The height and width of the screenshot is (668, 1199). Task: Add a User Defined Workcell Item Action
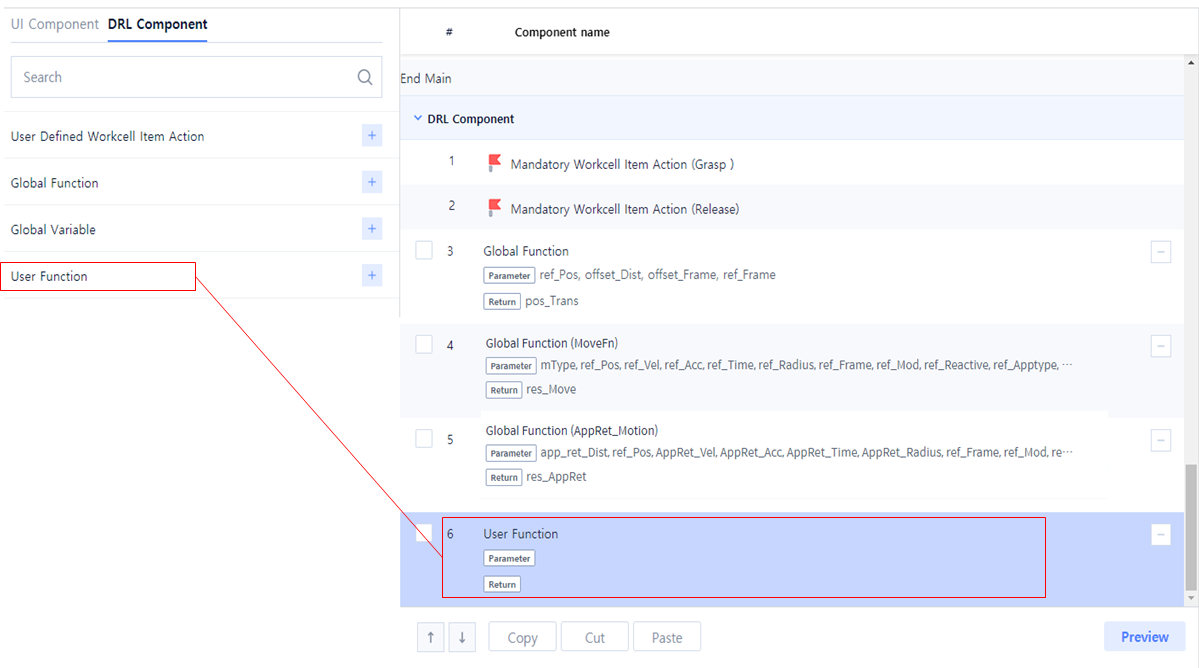tap(372, 136)
